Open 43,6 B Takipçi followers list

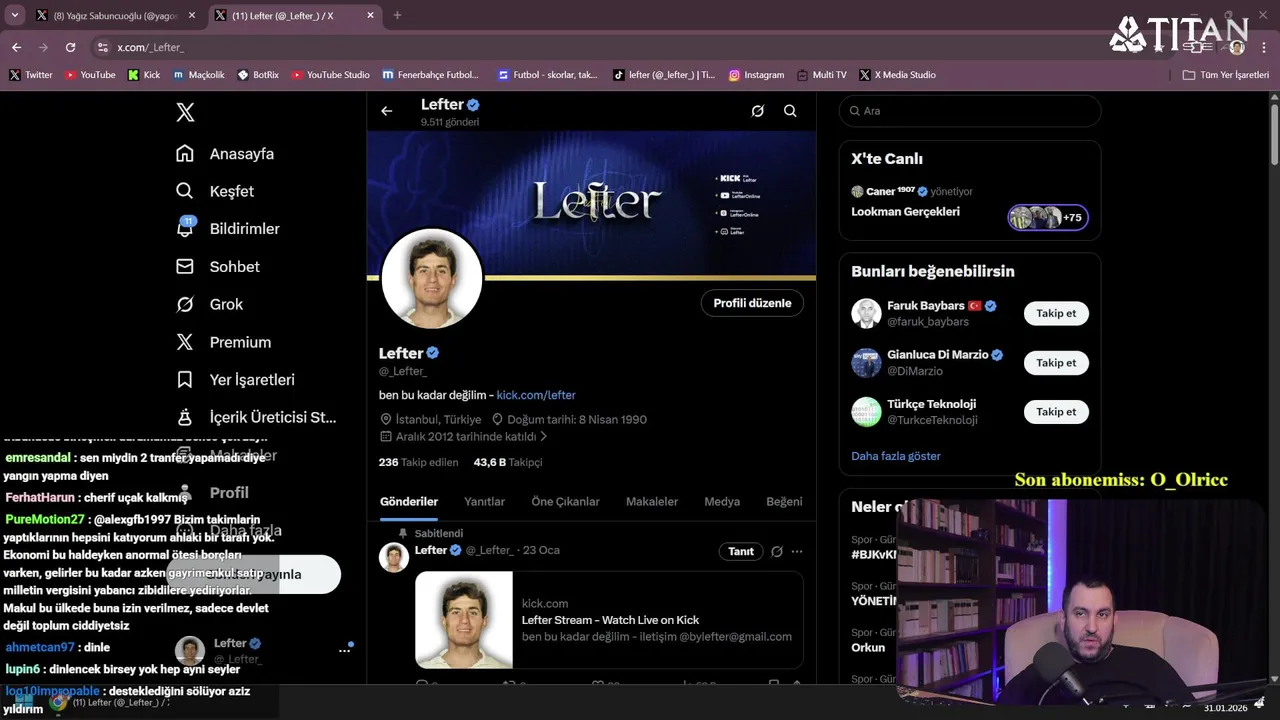[508, 462]
